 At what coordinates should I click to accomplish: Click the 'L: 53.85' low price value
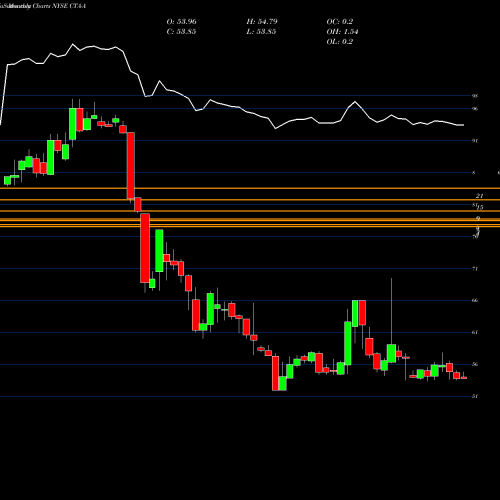(261, 32)
